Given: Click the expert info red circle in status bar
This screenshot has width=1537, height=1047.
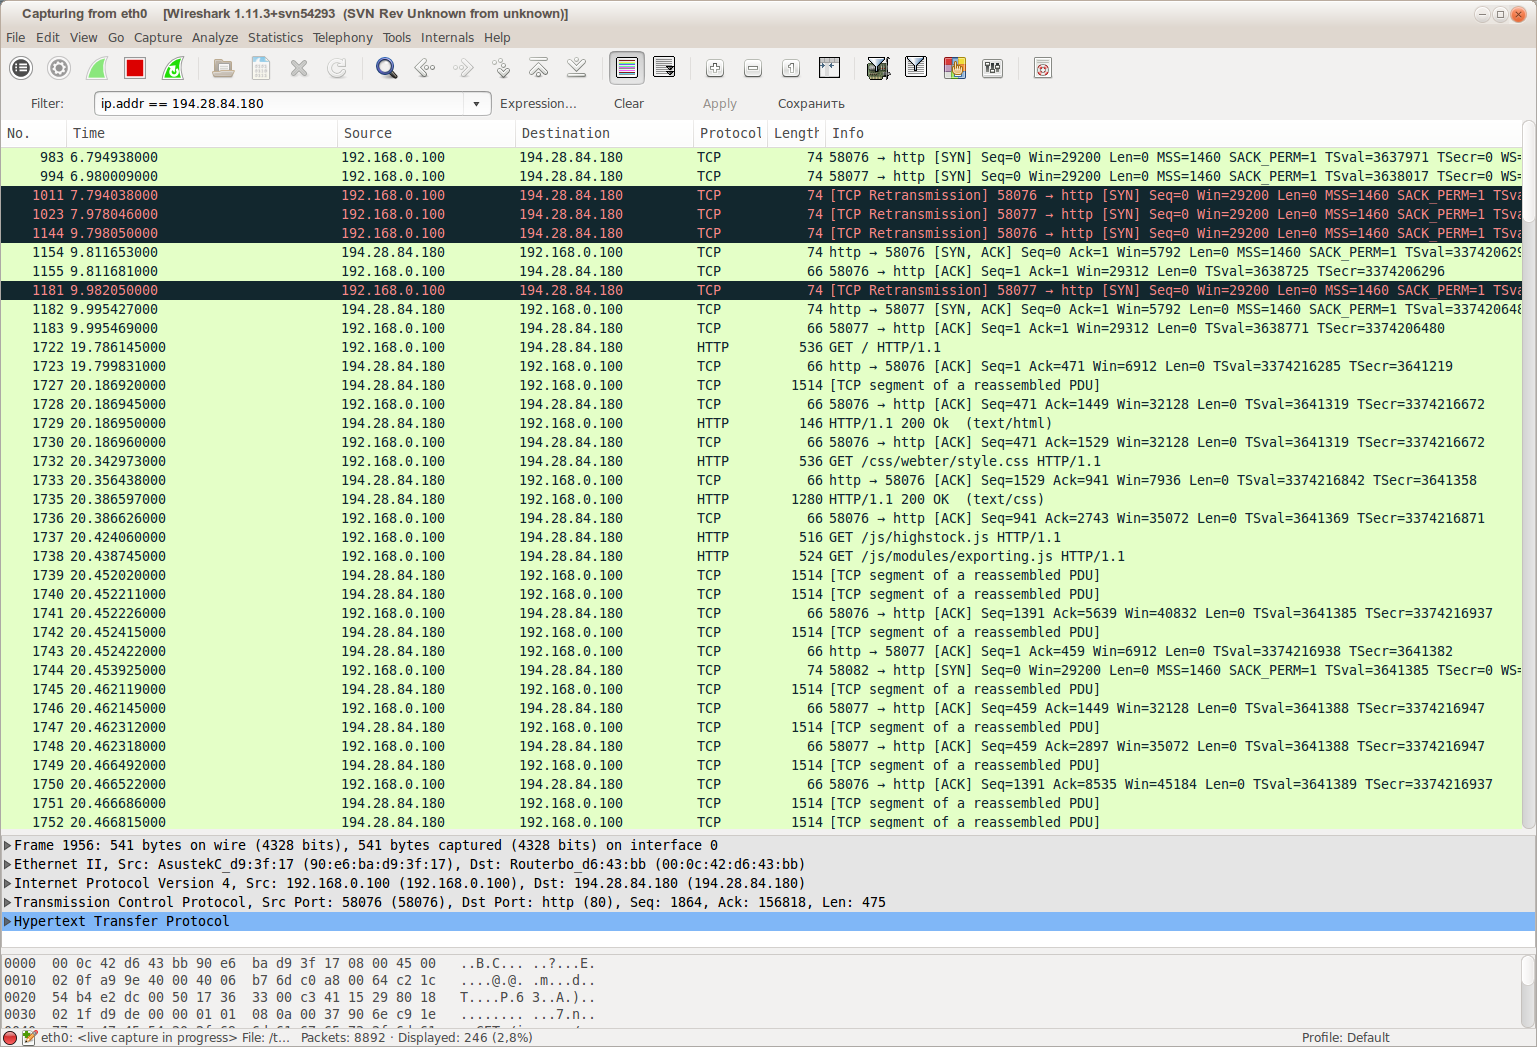Looking at the screenshot, I should click(10, 1038).
